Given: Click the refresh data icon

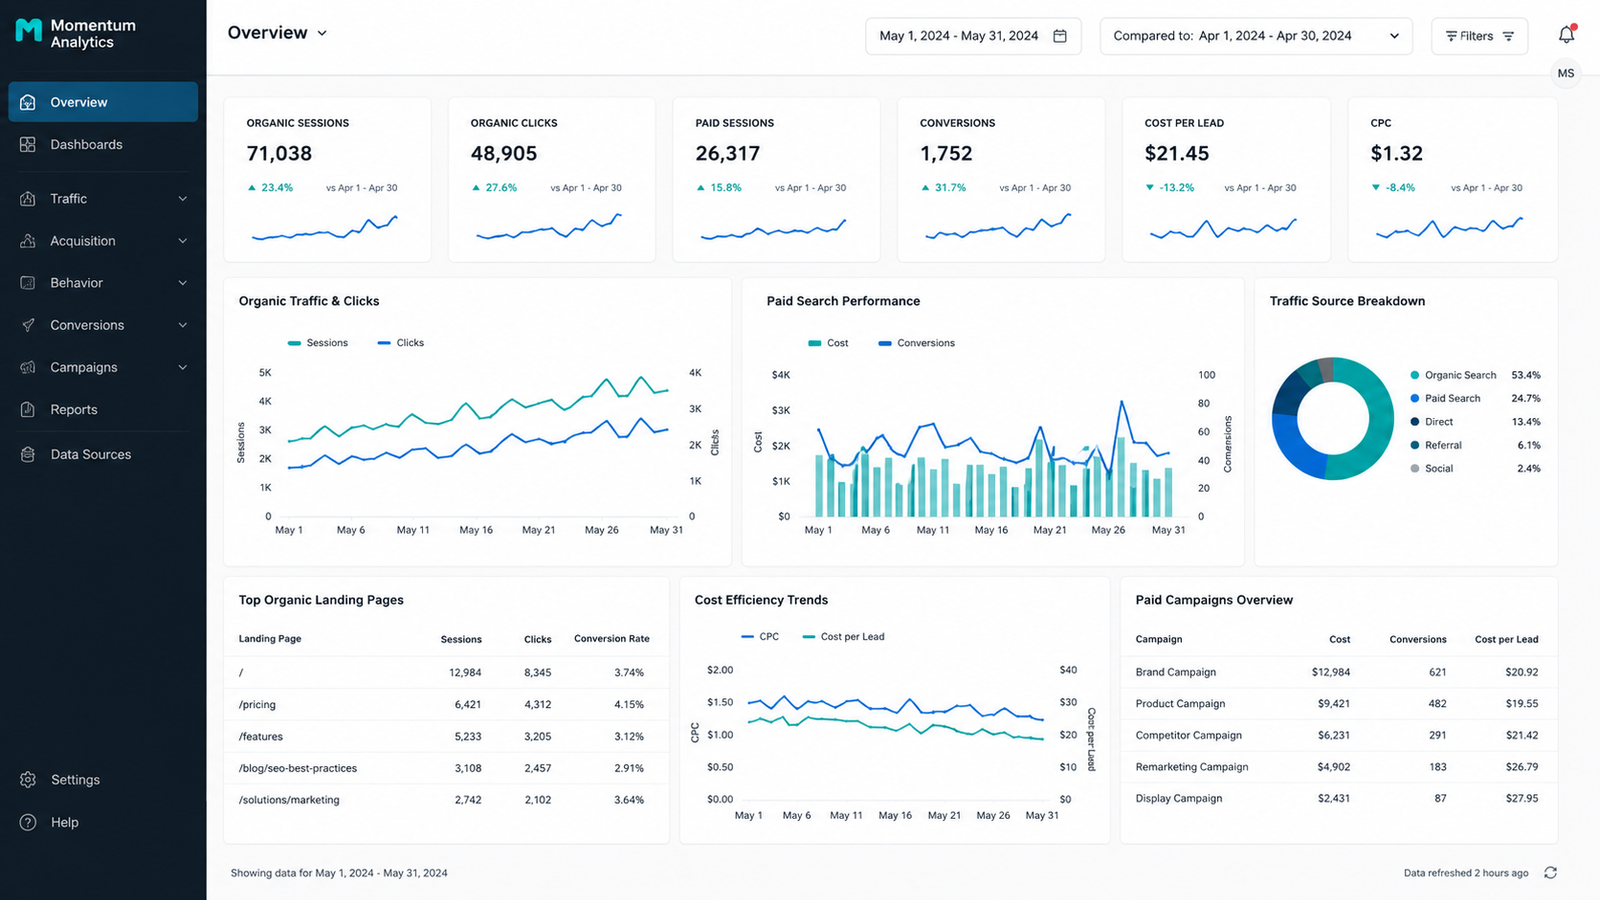Looking at the screenshot, I should click(1550, 873).
